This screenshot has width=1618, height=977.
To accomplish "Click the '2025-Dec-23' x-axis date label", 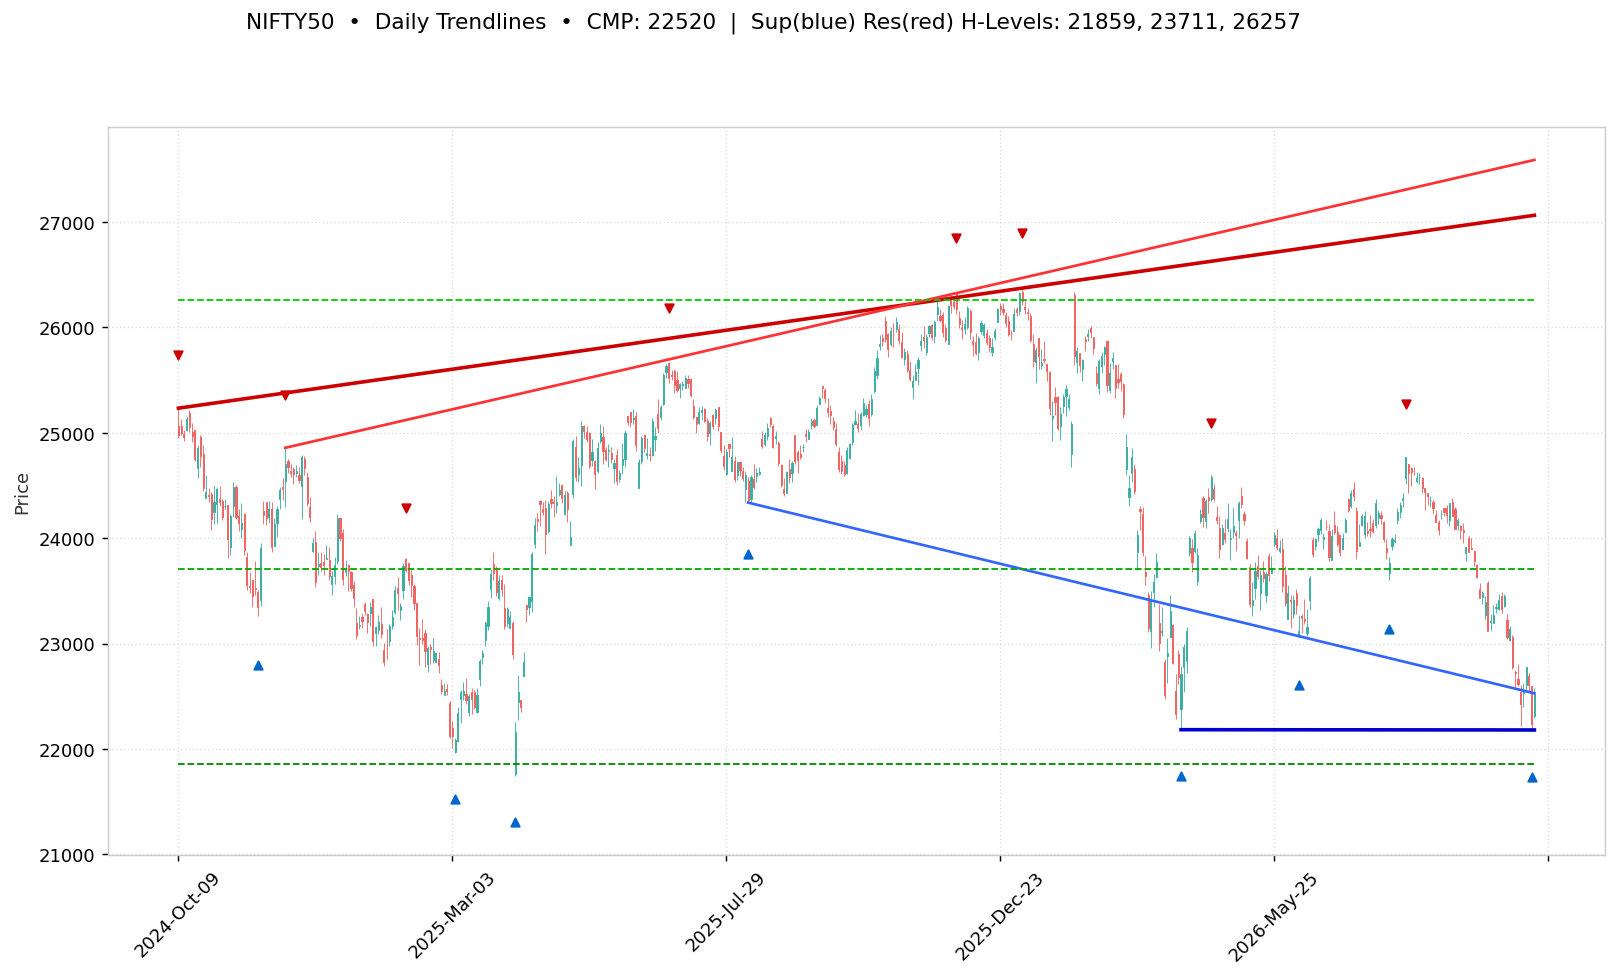I will 998,915.
